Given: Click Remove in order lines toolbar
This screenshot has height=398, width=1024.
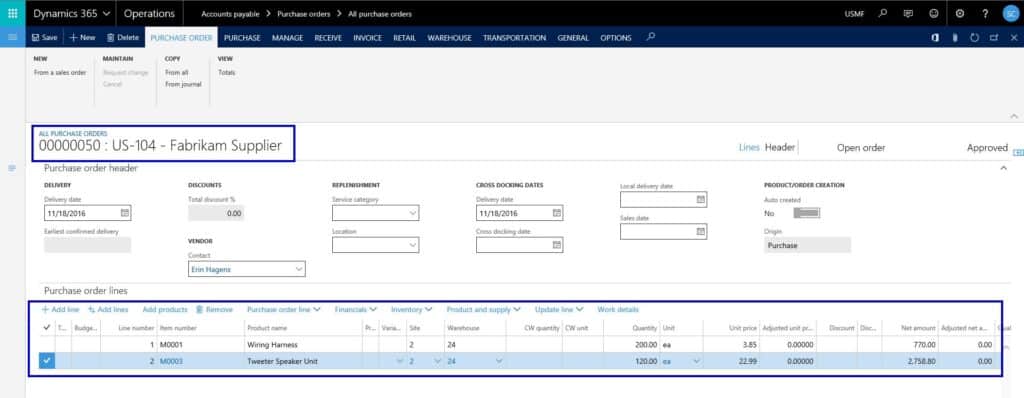Looking at the screenshot, I should [x=214, y=309].
